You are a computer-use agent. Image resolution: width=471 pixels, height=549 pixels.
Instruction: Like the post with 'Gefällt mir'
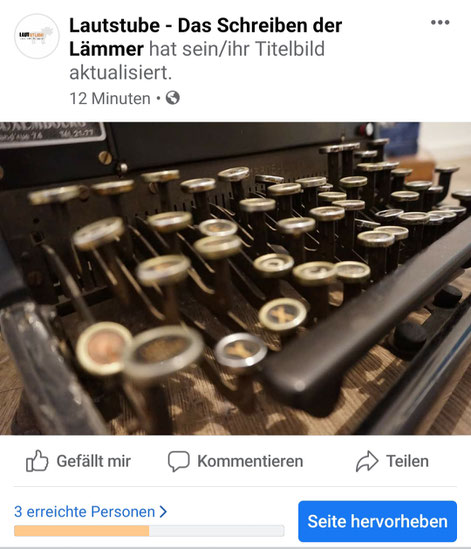[x=78, y=461]
